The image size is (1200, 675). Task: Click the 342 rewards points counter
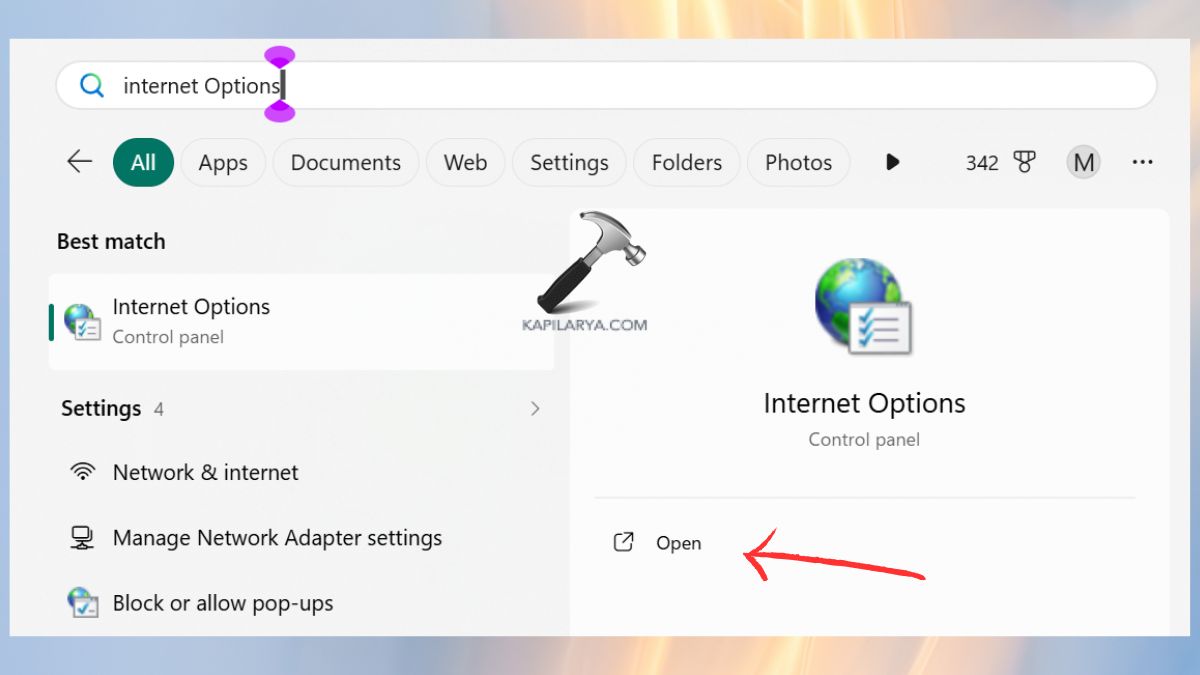pyautogui.click(x=982, y=162)
